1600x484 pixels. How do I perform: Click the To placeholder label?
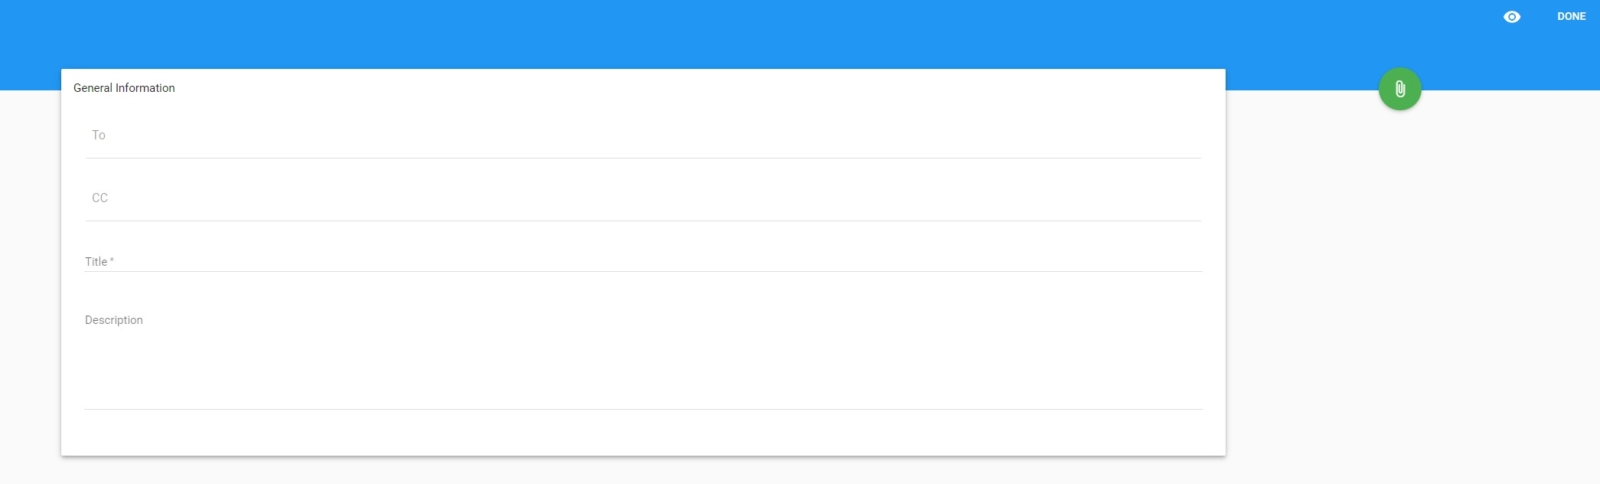(98, 135)
